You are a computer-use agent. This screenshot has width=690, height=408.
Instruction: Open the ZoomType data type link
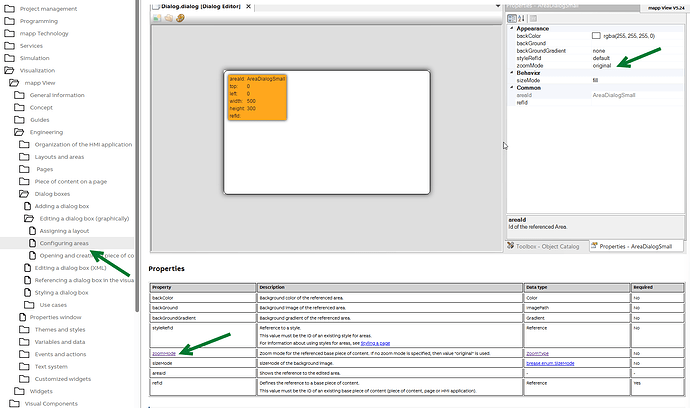pos(537,353)
